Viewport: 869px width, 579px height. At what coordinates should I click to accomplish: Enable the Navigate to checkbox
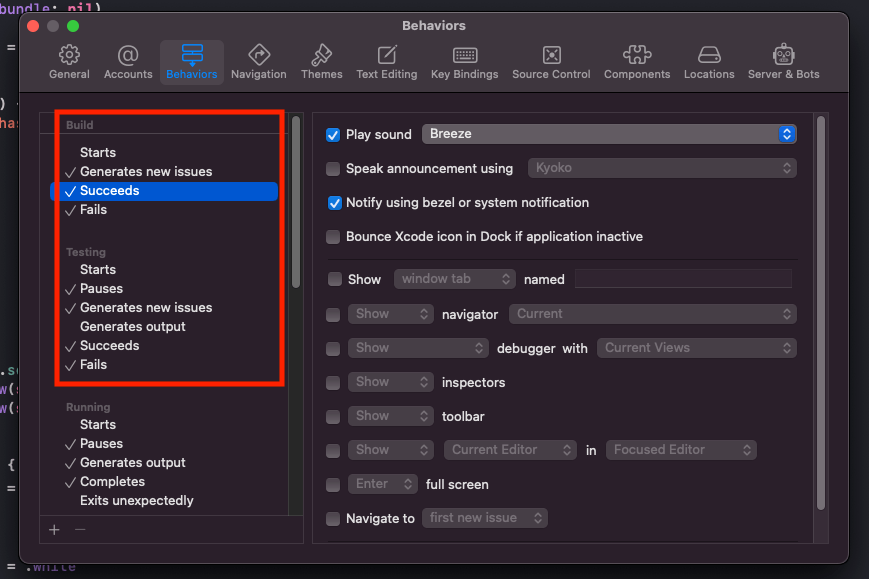click(333, 519)
